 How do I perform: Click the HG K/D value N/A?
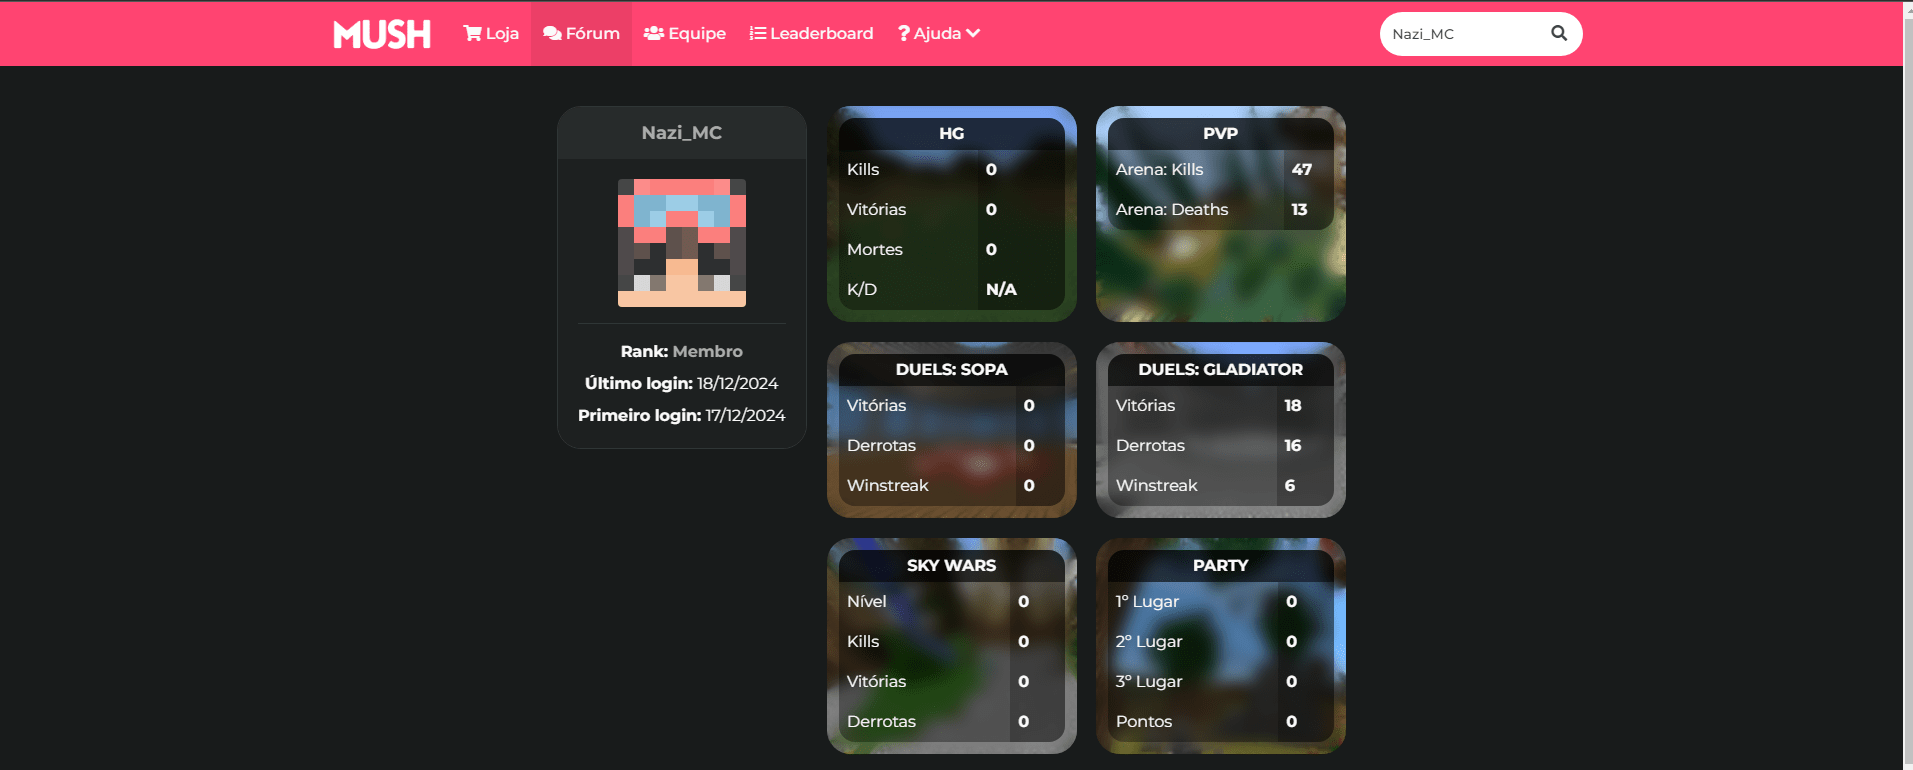point(1001,289)
